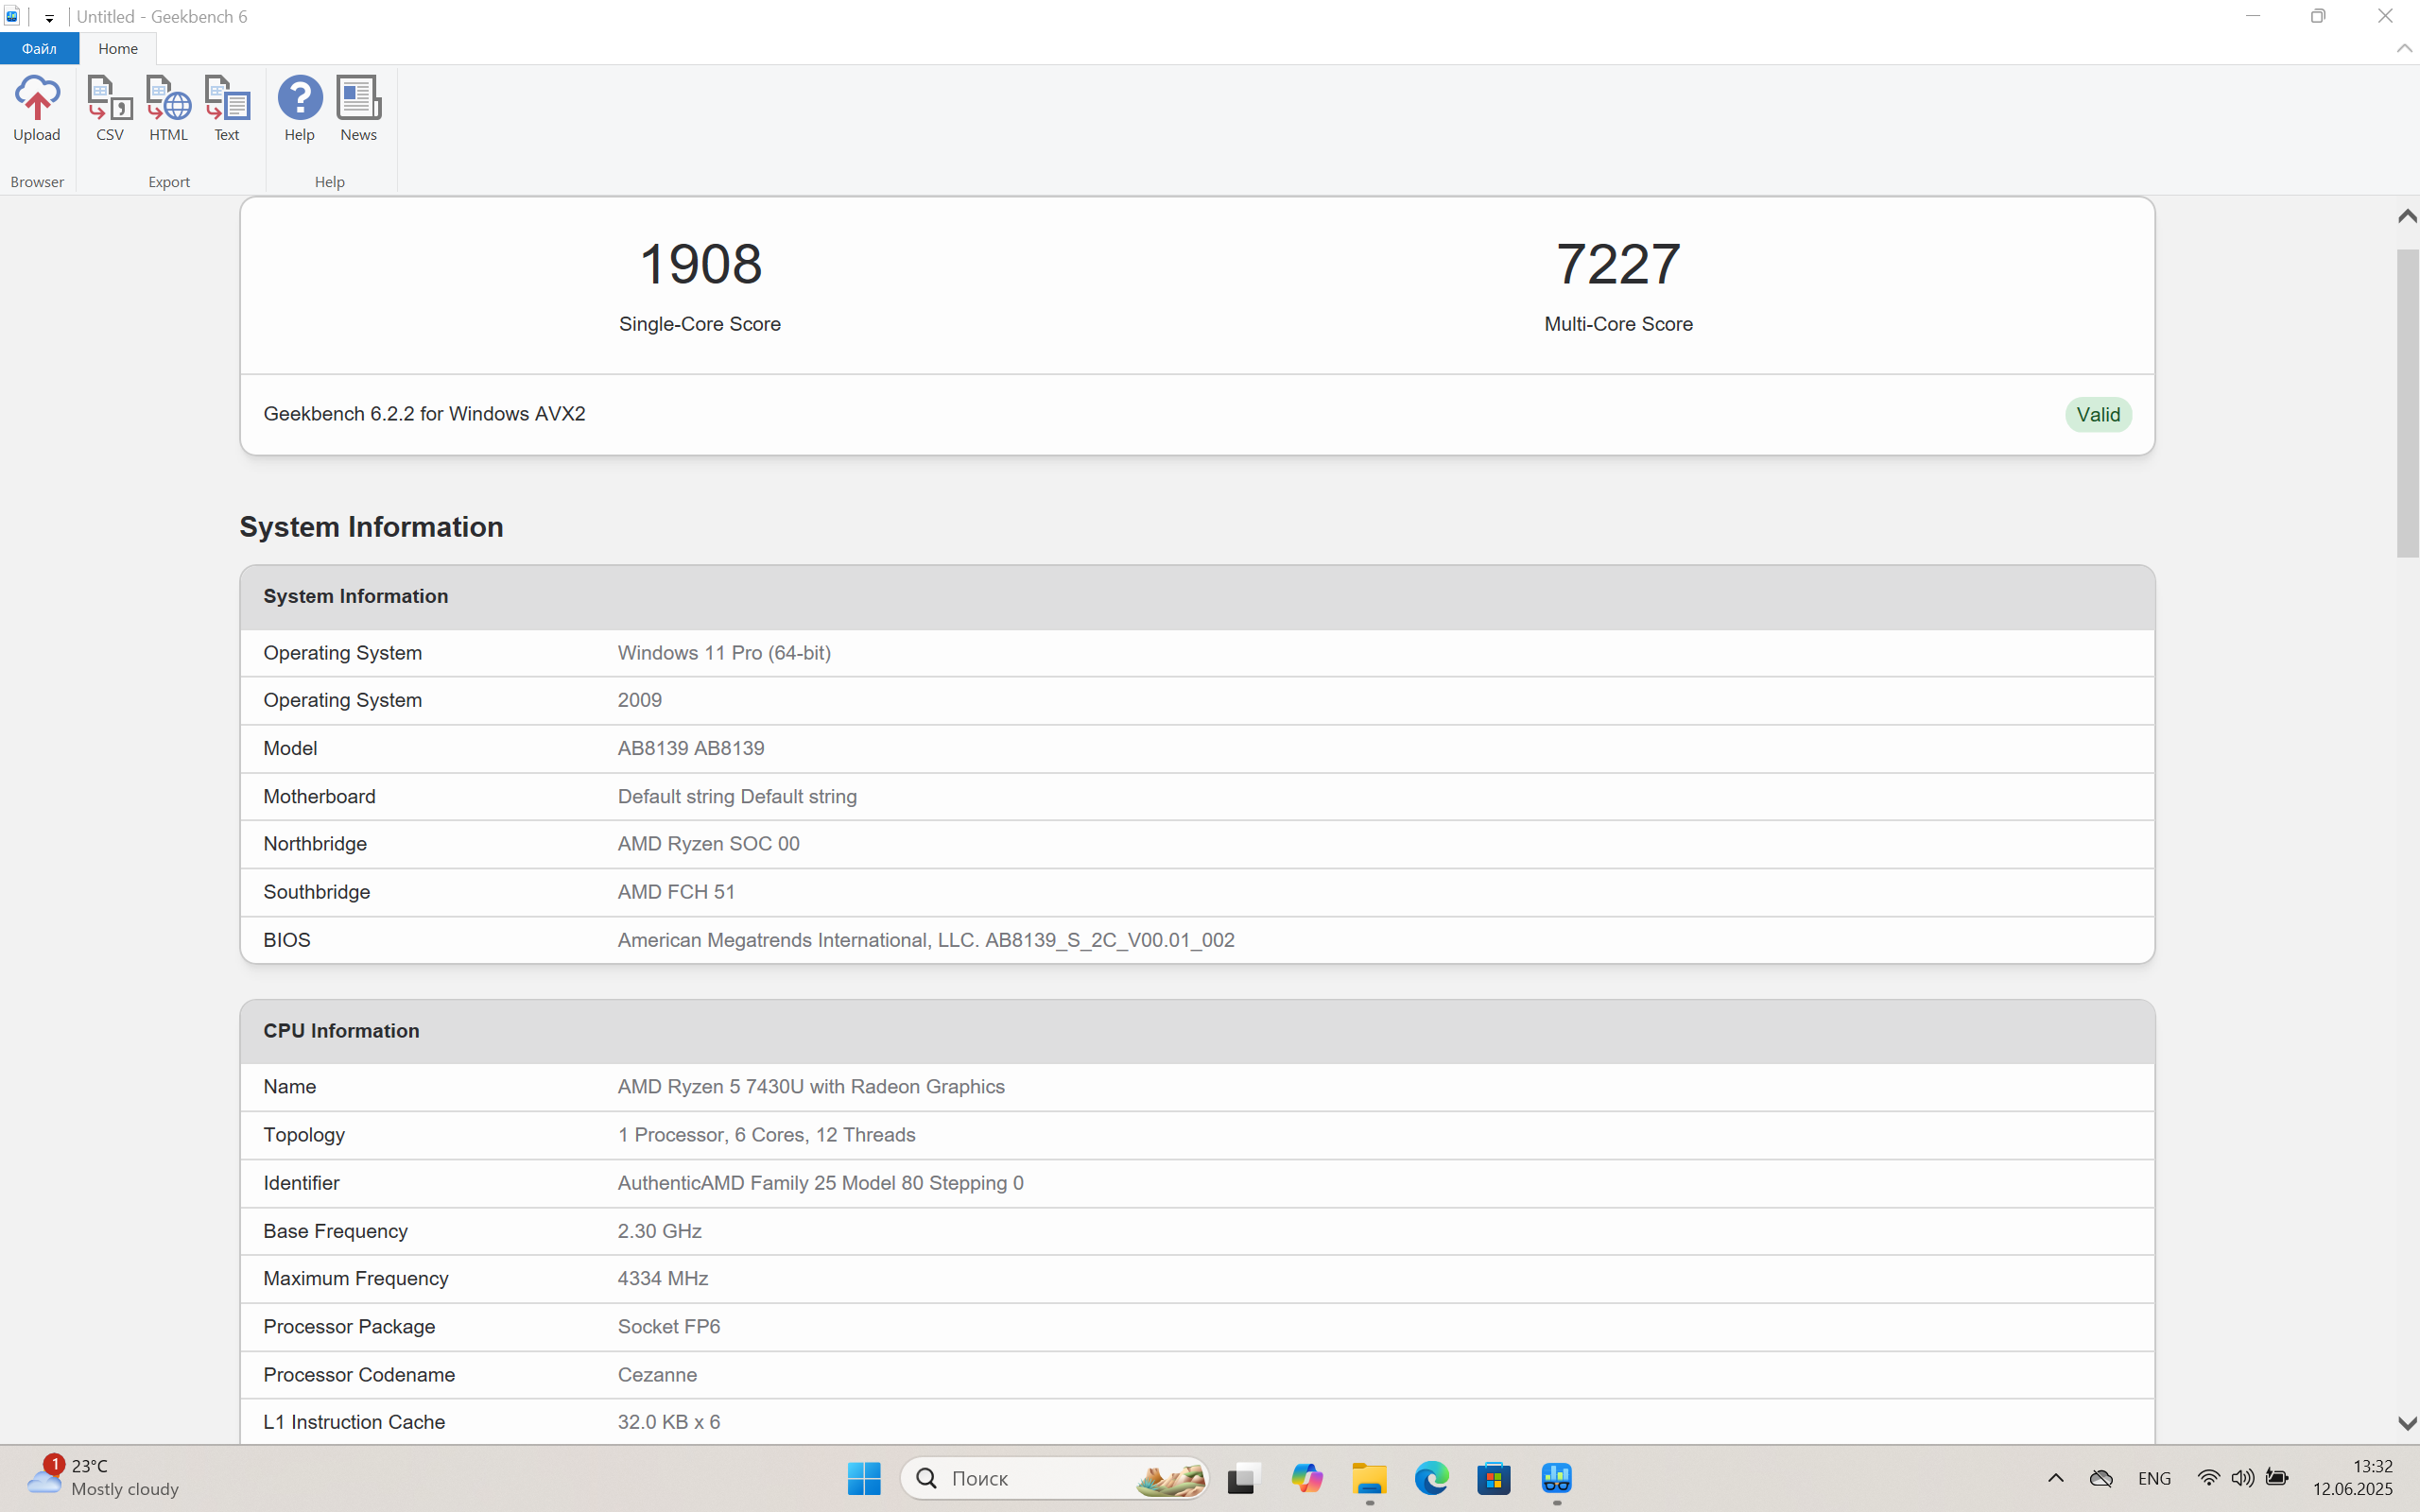Click the Geekbench icon in the taskbar
Image resolution: width=2420 pixels, height=1512 pixels.
coord(1556,1478)
